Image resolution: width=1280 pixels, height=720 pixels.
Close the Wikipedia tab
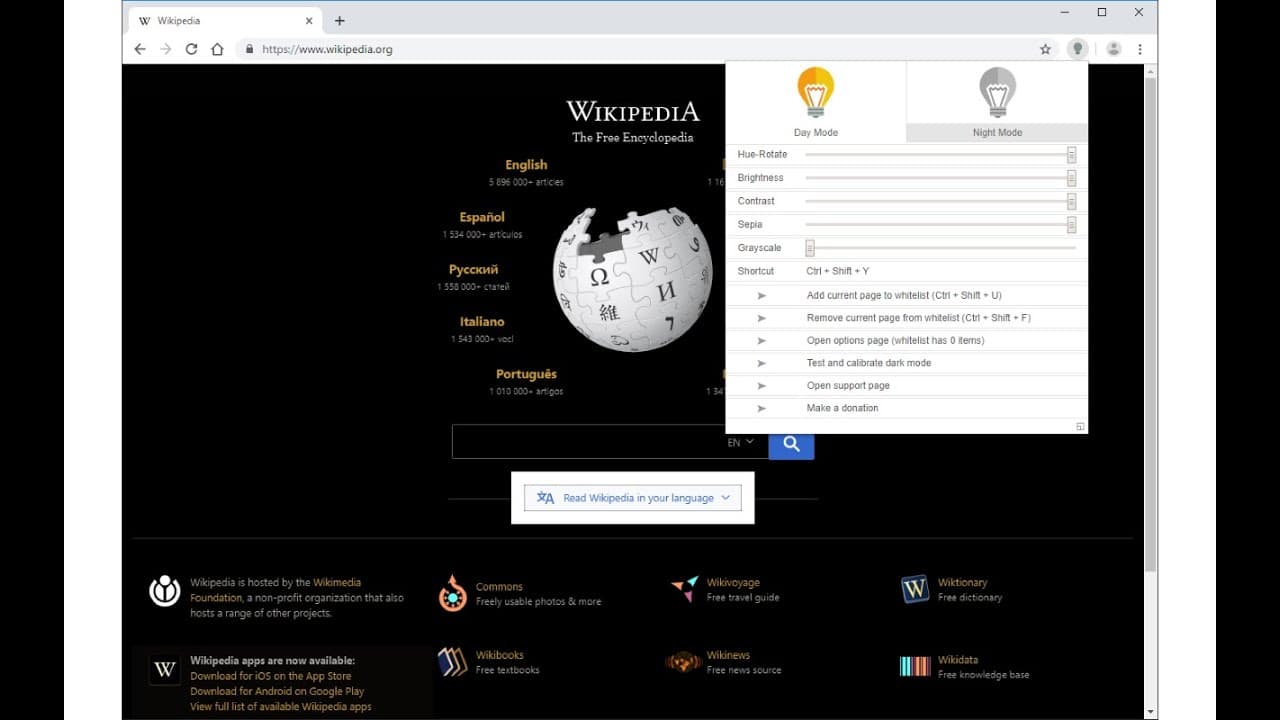click(x=309, y=21)
